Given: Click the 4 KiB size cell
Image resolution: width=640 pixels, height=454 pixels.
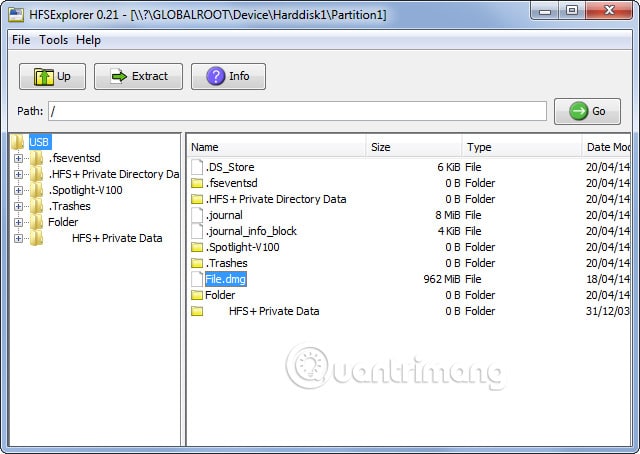Looking at the screenshot, I should point(449,231).
